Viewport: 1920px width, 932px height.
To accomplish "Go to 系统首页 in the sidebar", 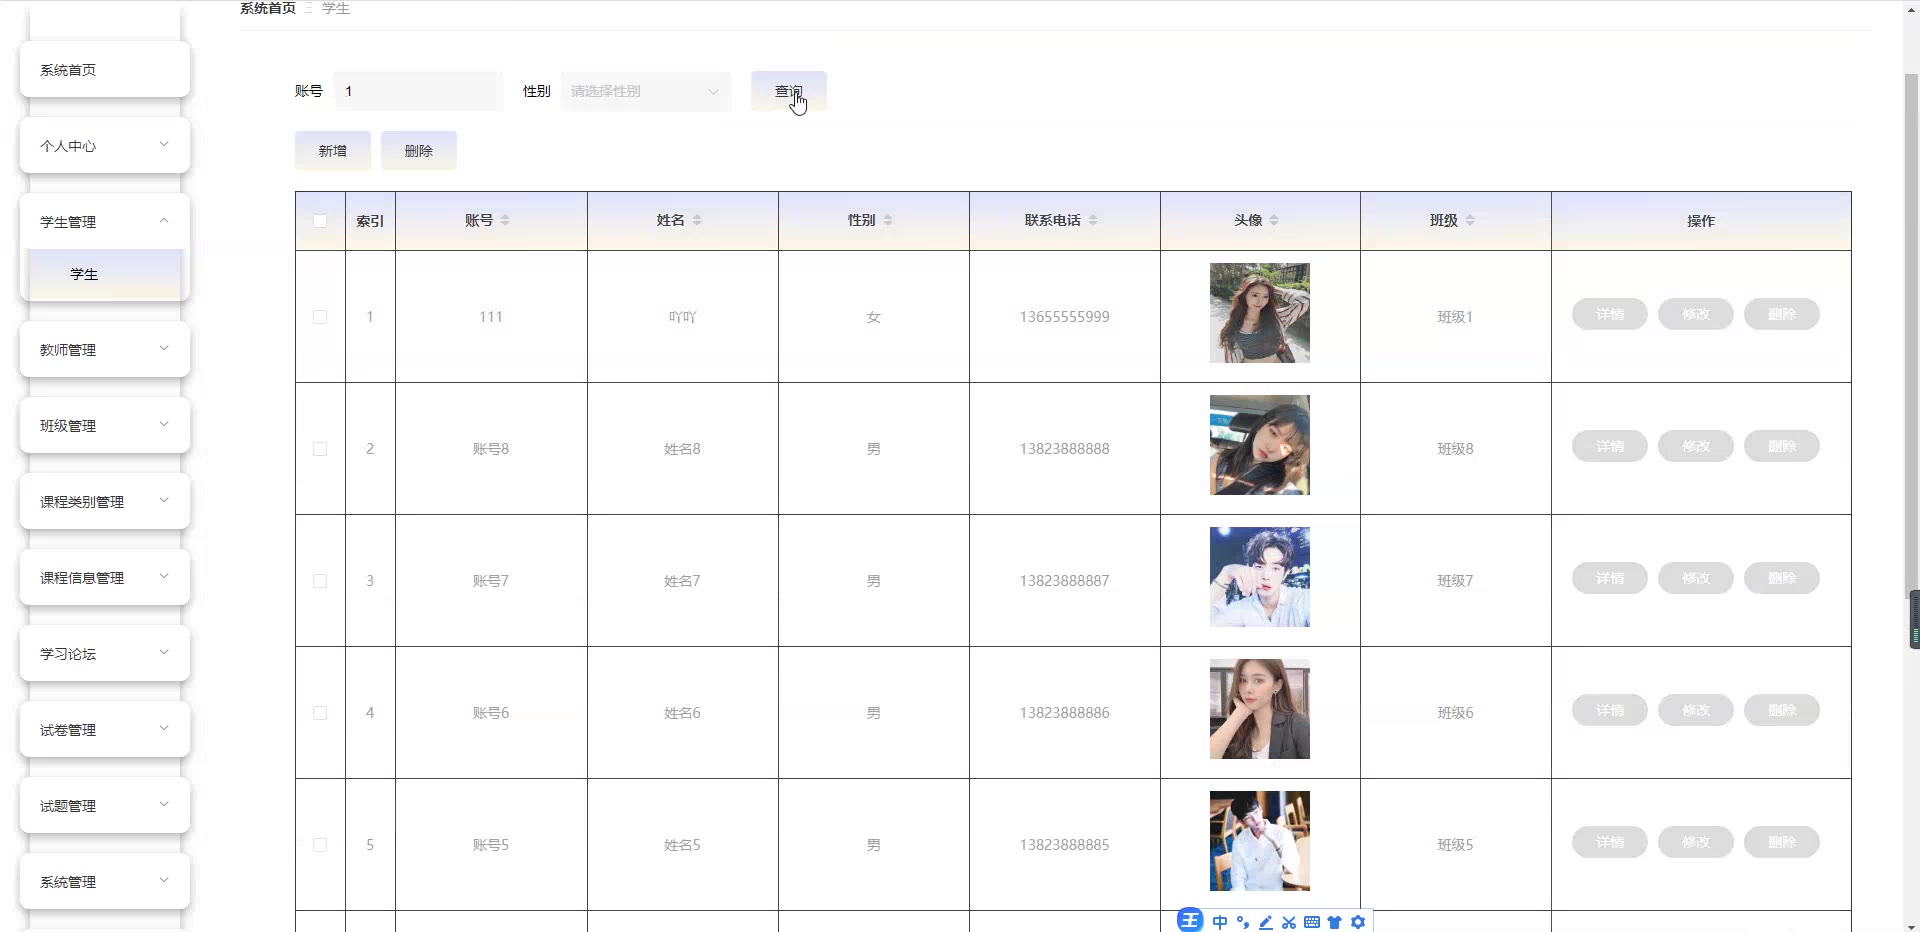I will [104, 70].
